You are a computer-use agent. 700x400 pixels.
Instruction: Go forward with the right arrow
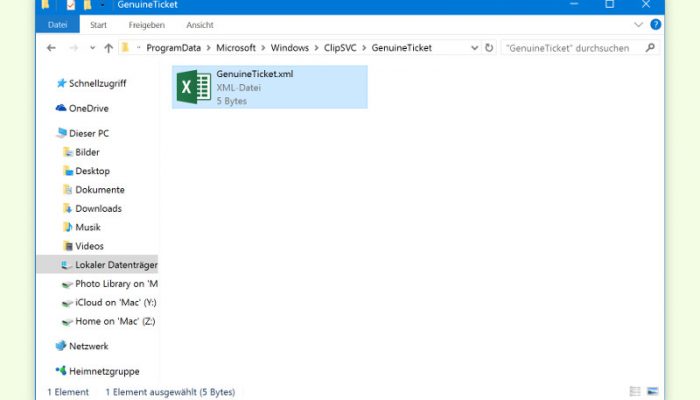[74, 48]
